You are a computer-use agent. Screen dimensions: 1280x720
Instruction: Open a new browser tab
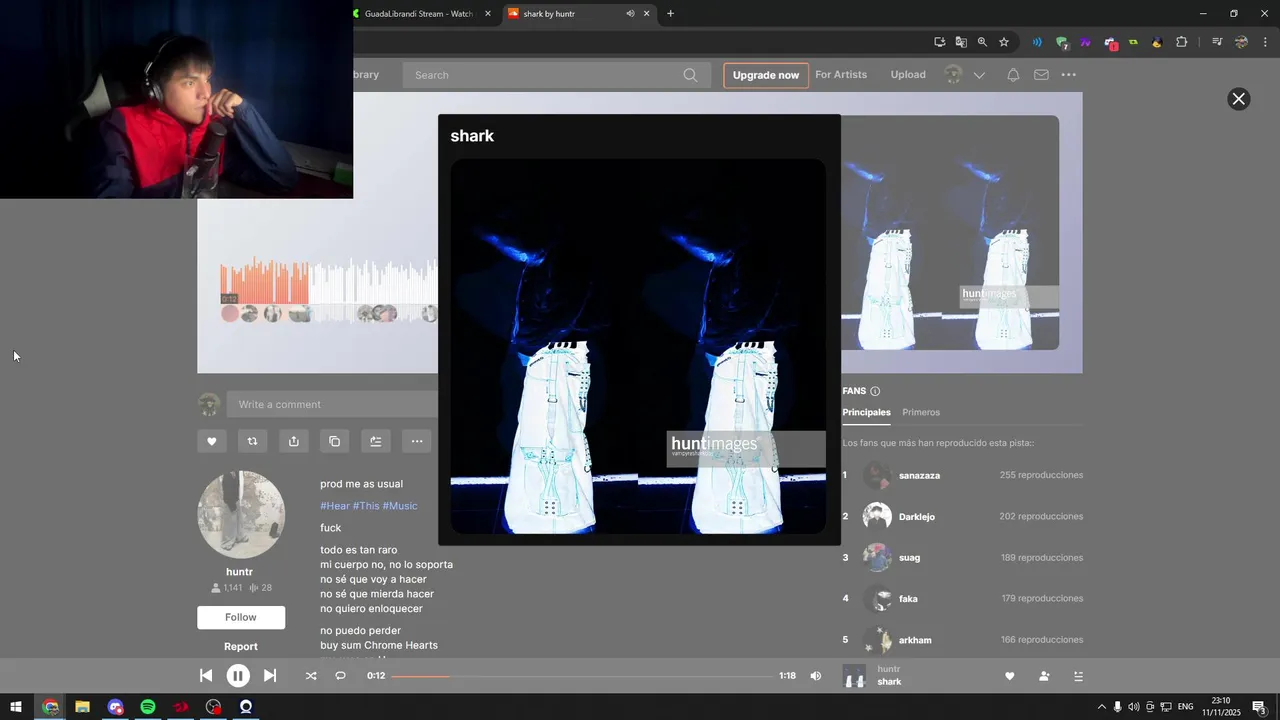coord(670,14)
